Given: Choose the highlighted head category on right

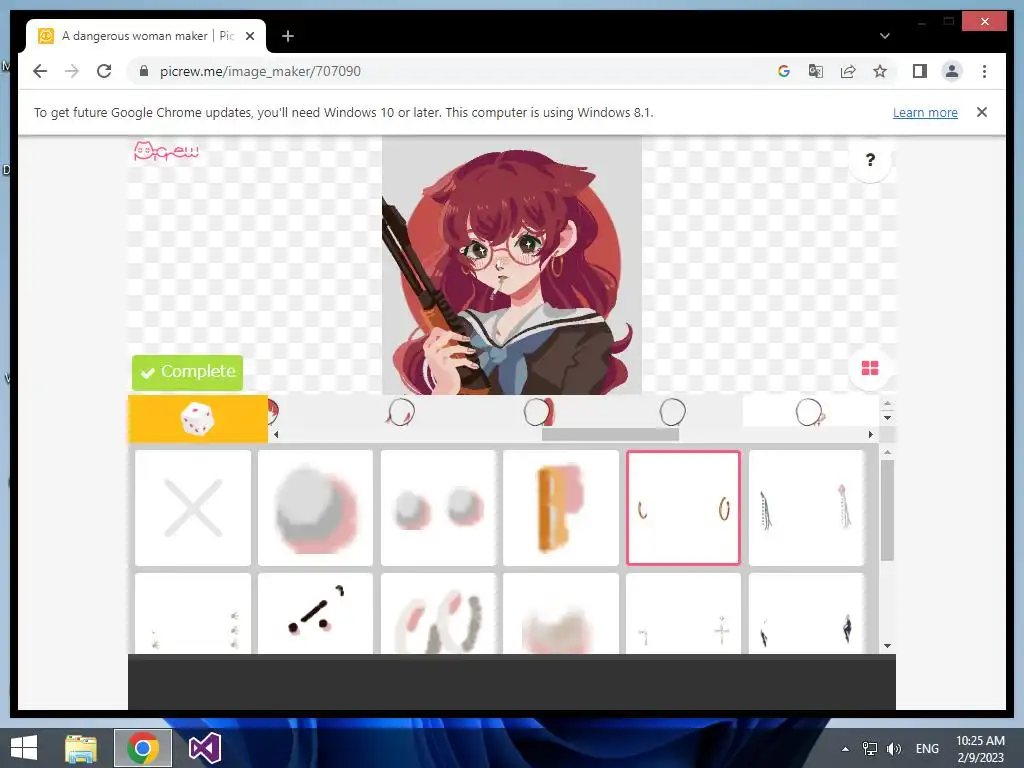Looking at the screenshot, I should (810, 412).
